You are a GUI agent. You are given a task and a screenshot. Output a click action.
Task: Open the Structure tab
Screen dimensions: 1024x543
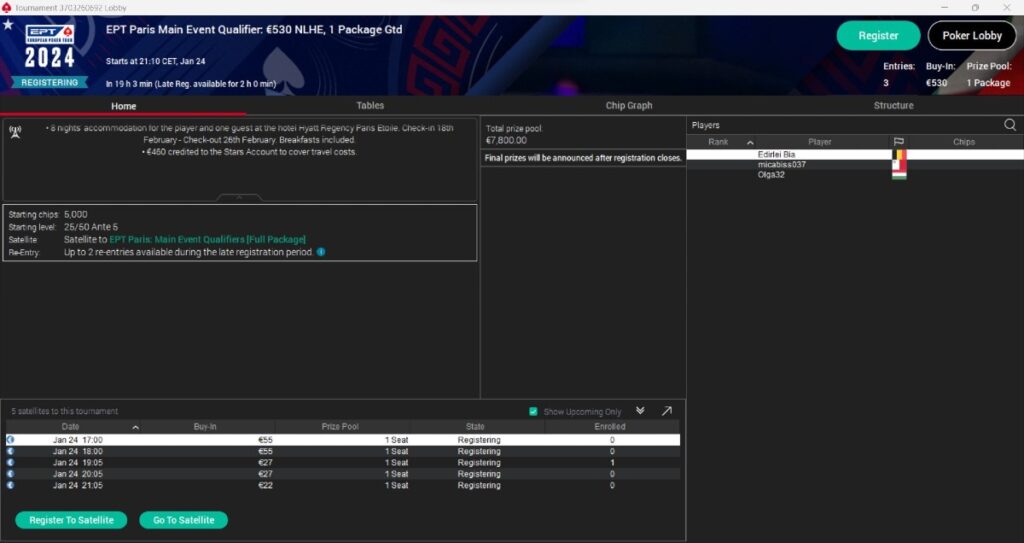893,105
